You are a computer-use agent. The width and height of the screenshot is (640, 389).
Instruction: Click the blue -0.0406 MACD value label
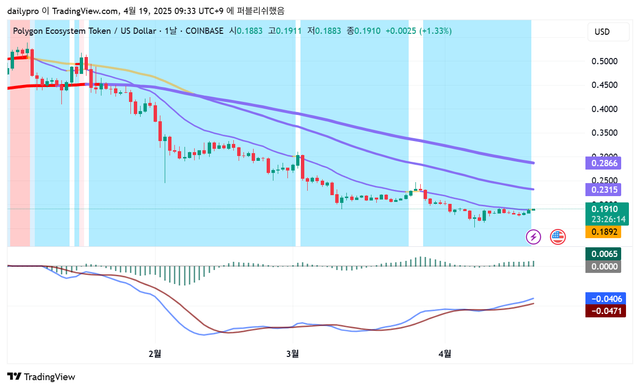pos(606,299)
